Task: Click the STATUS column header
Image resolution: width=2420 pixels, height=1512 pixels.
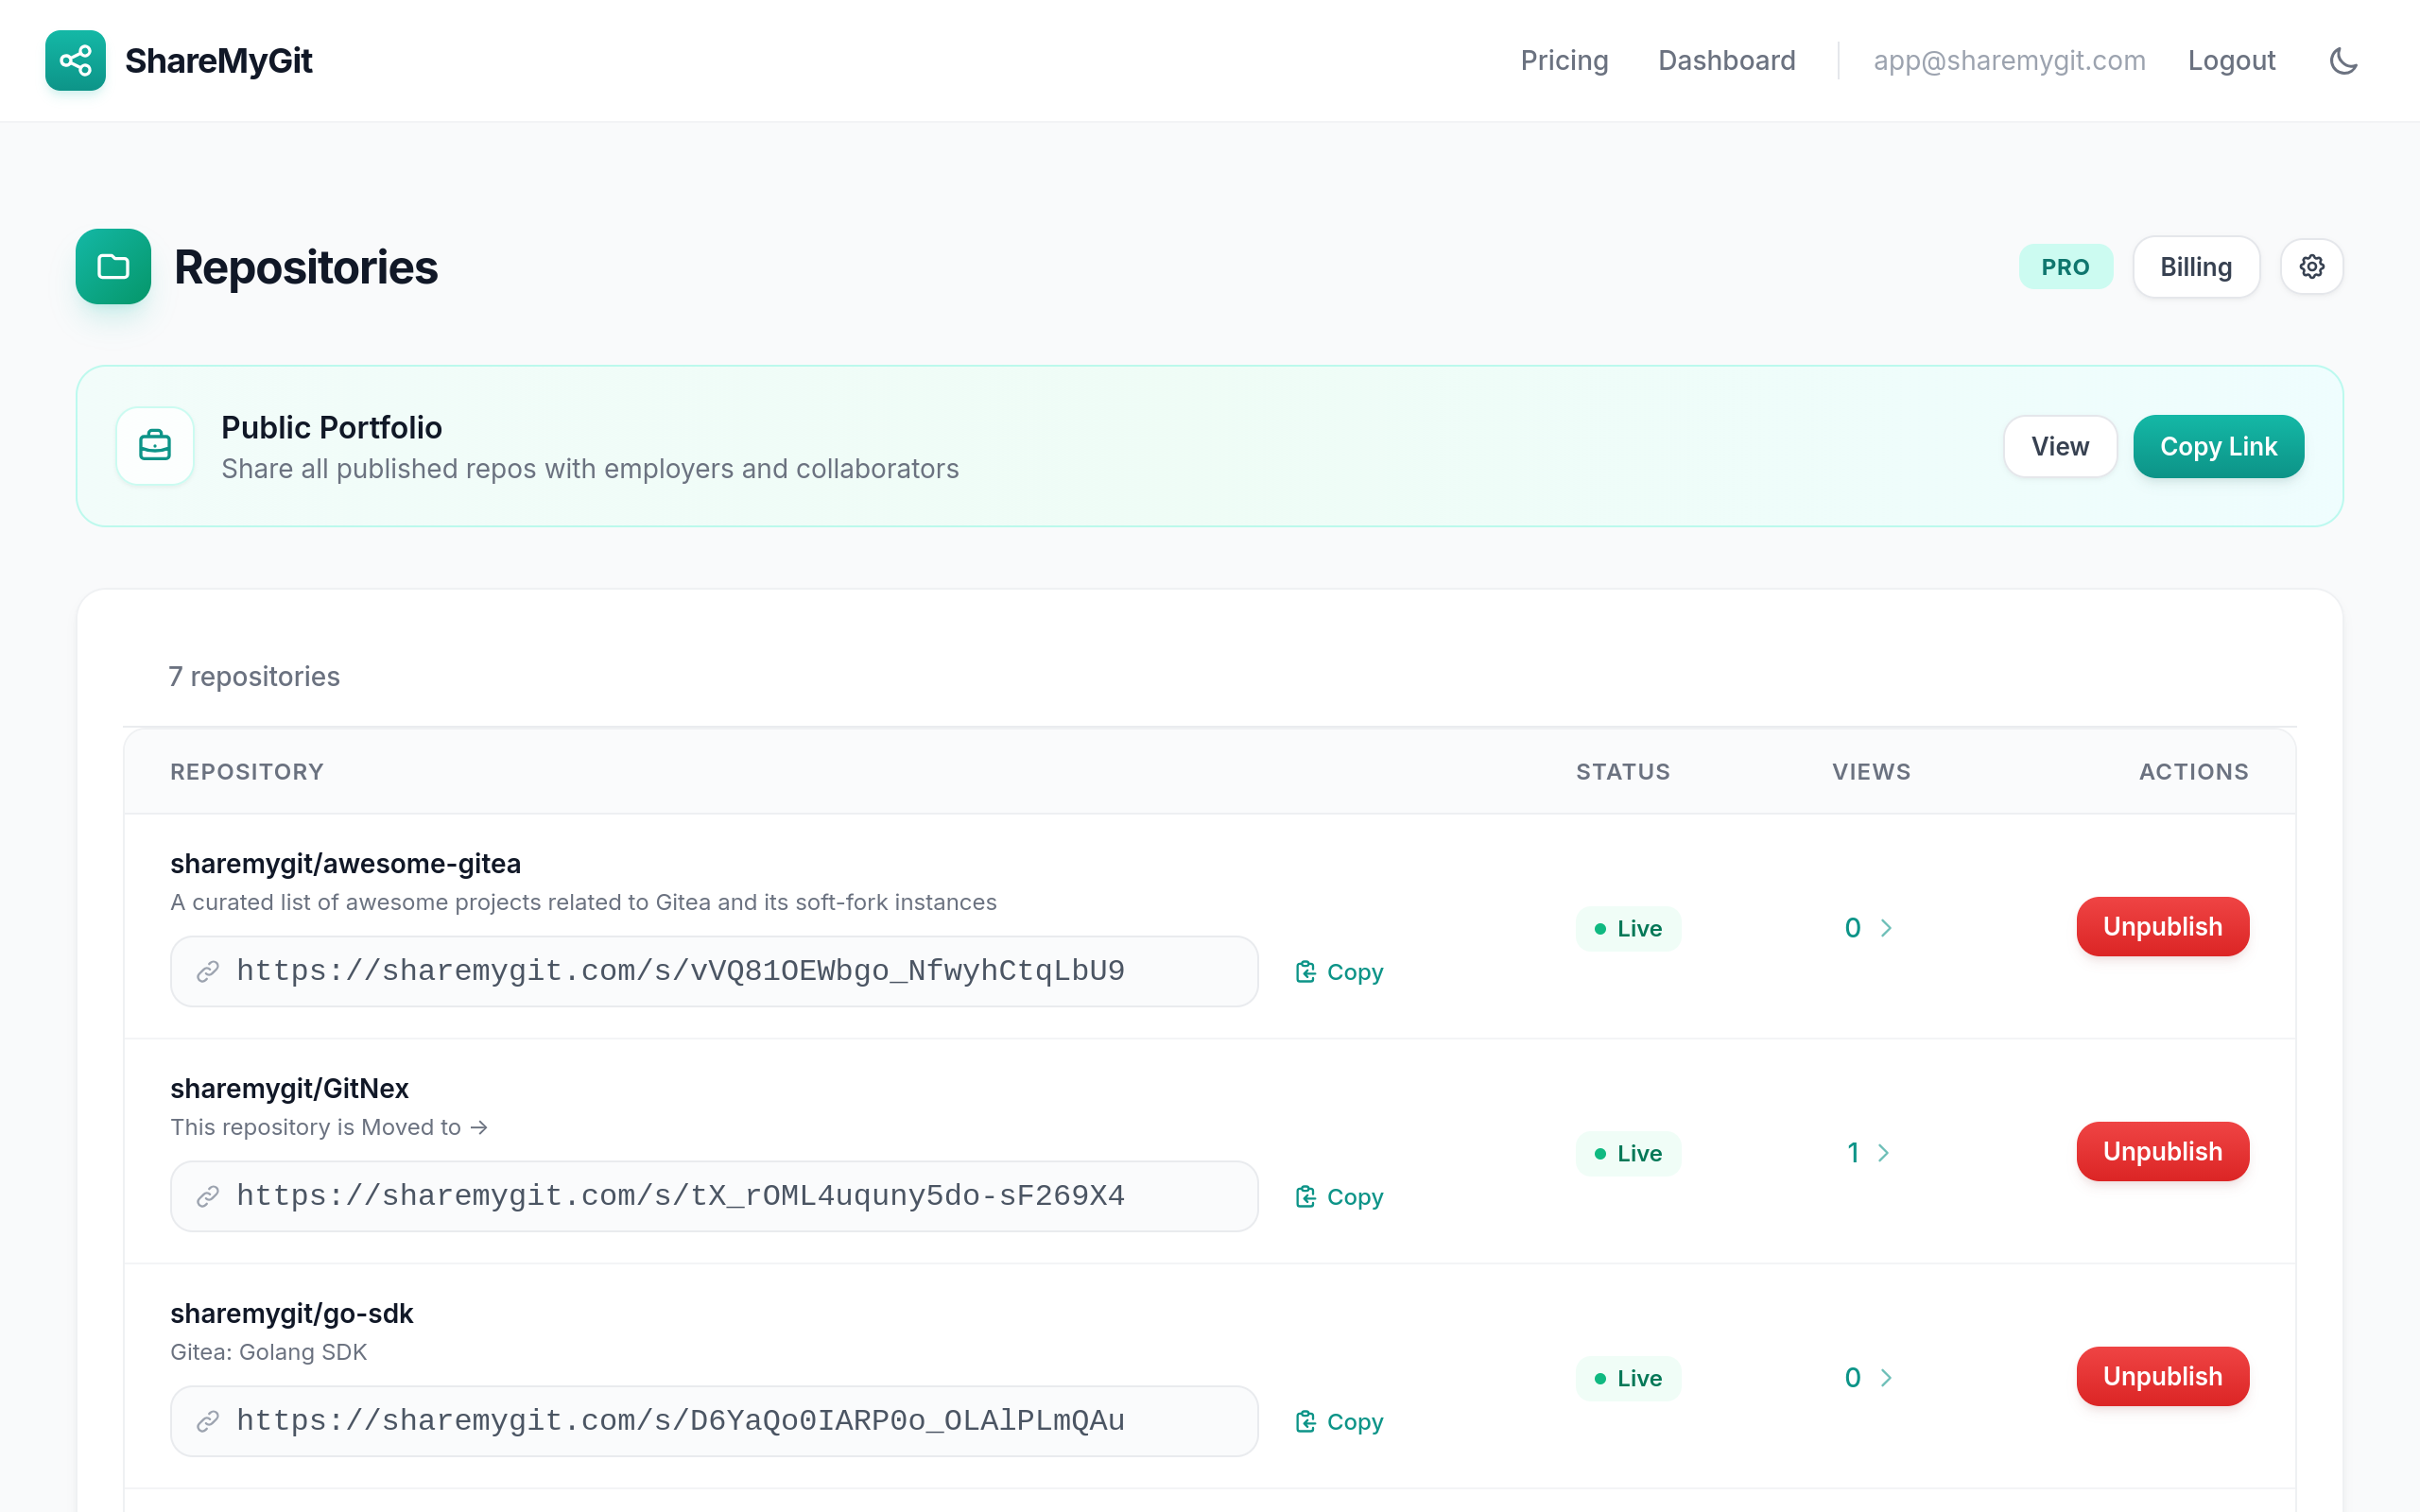Action: (1623, 772)
